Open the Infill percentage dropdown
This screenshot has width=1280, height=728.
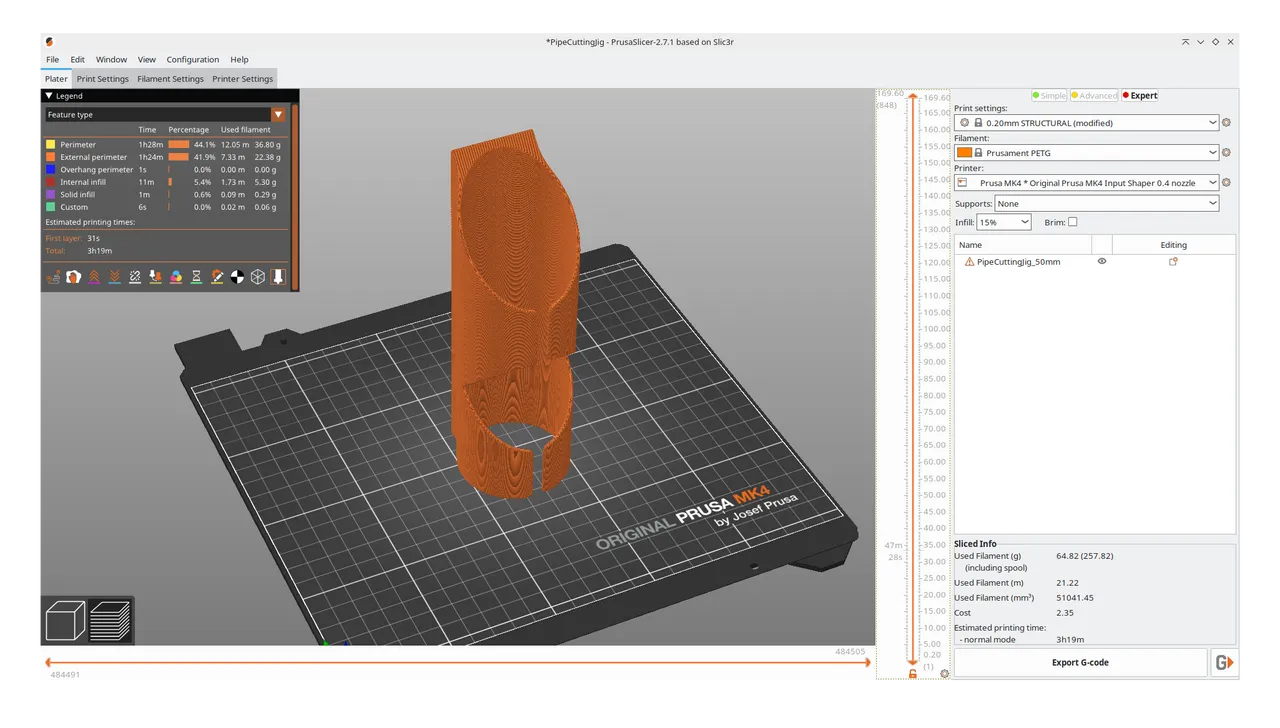click(x=1003, y=222)
